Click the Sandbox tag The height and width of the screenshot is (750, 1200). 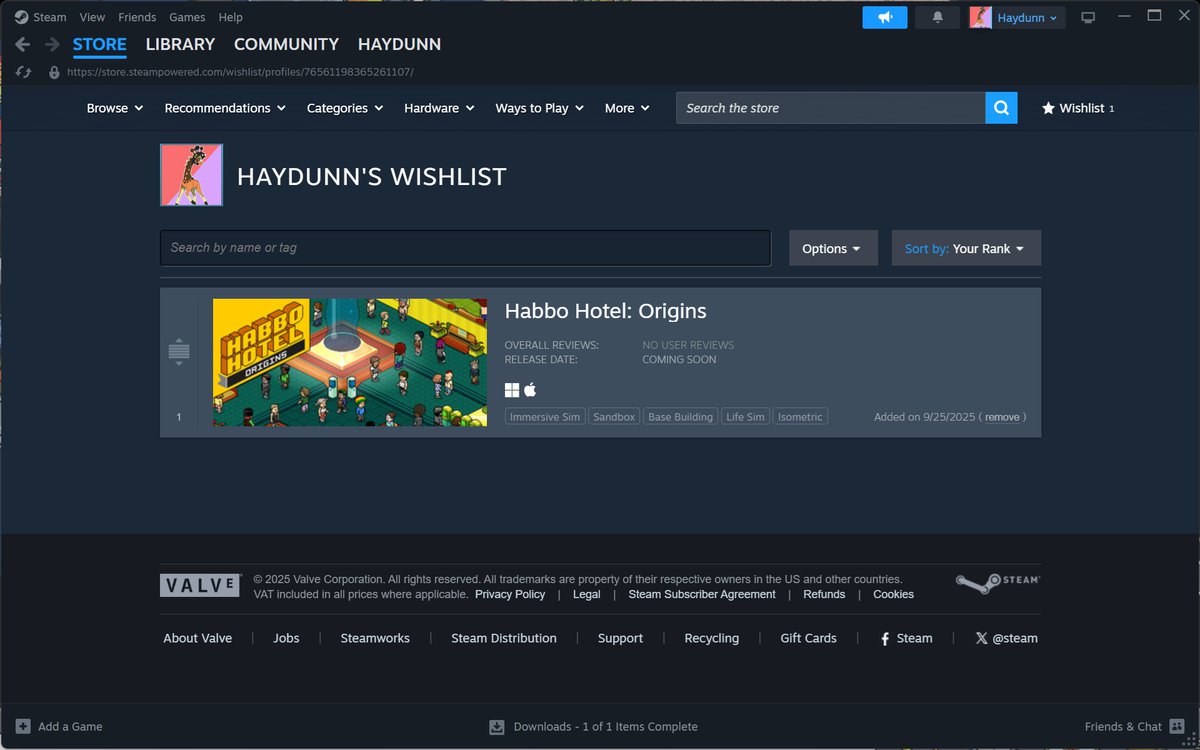coord(614,417)
